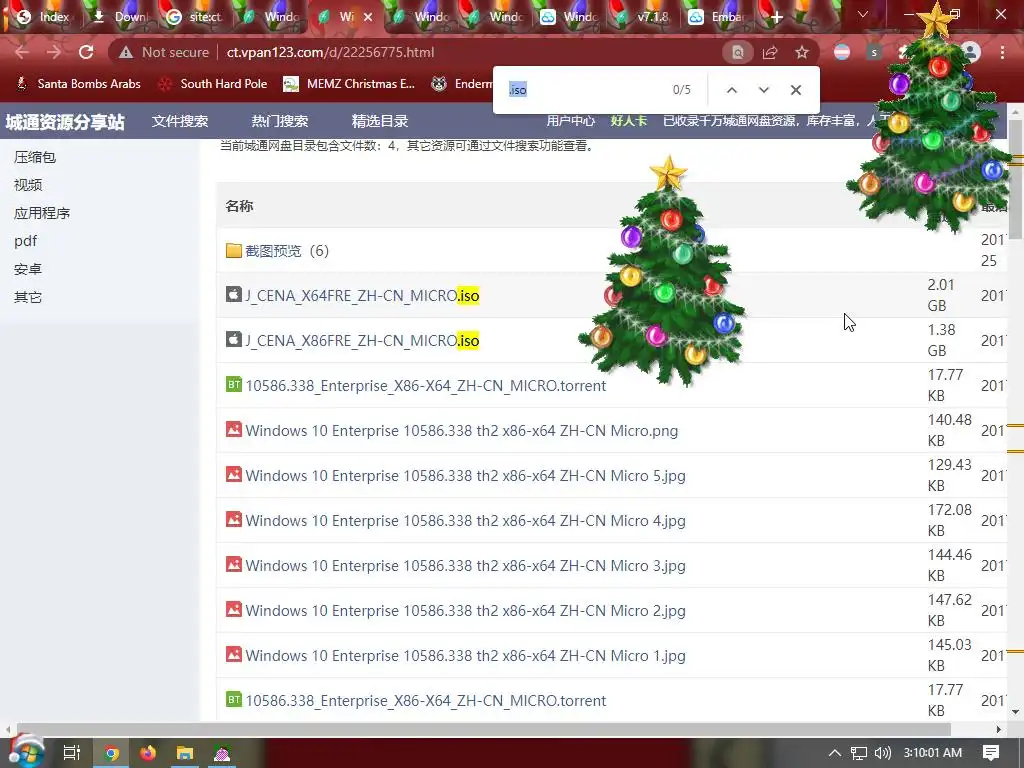
Task: Click folder icon beside 截图预览
Action: pyautogui.click(x=234, y=250)
